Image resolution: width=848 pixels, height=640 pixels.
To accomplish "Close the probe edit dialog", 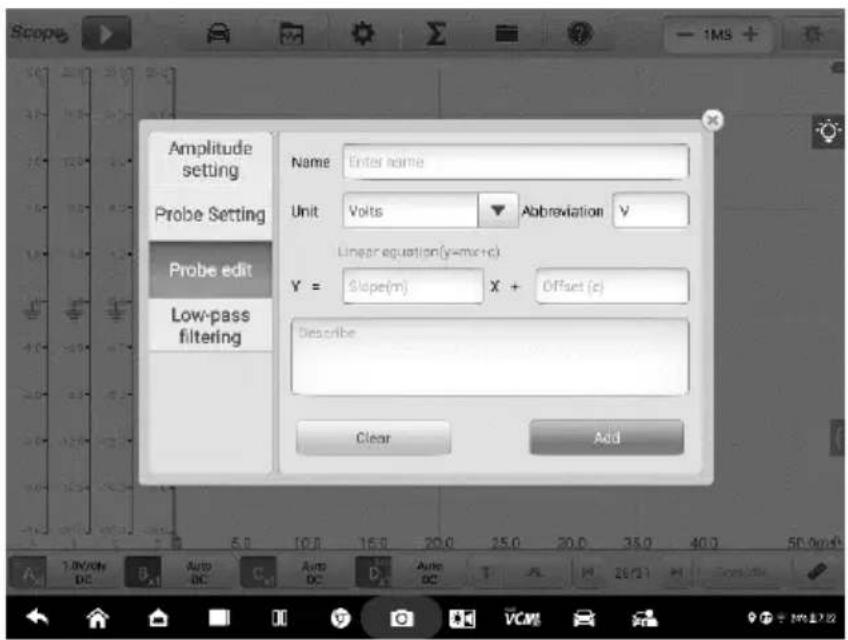I will (x=713, y=120).
